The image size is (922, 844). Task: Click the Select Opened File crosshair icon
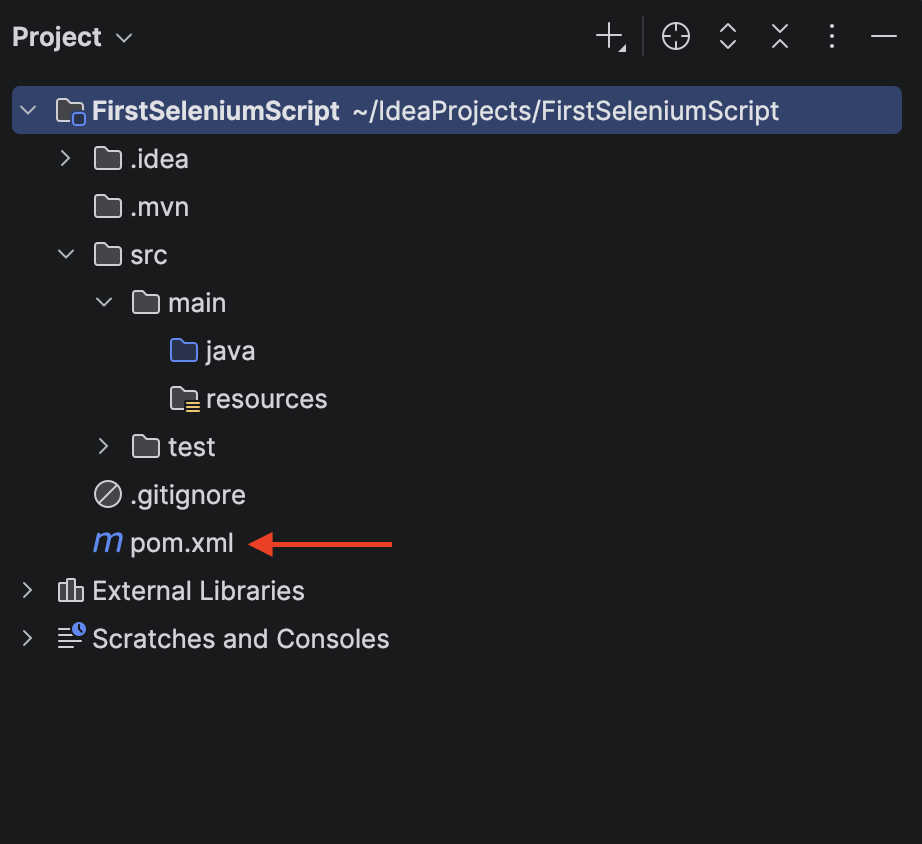(x=675, y=36)
